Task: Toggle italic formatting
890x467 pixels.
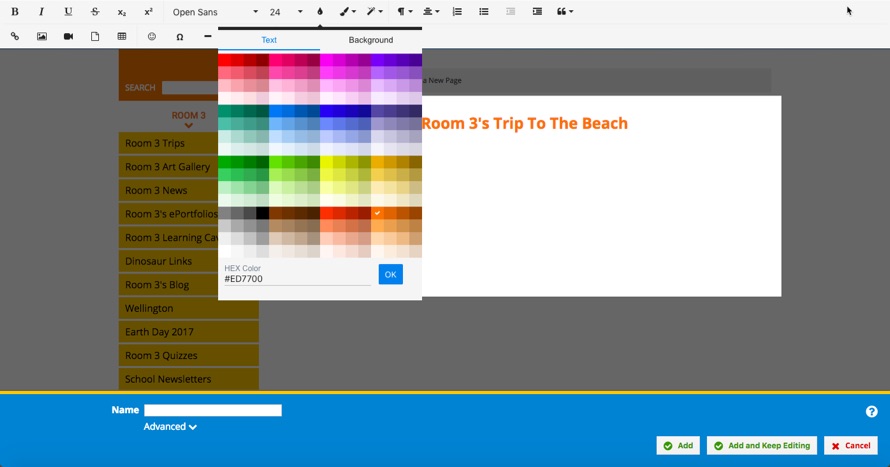Action: pyautogui.click(x=41, y=12)
